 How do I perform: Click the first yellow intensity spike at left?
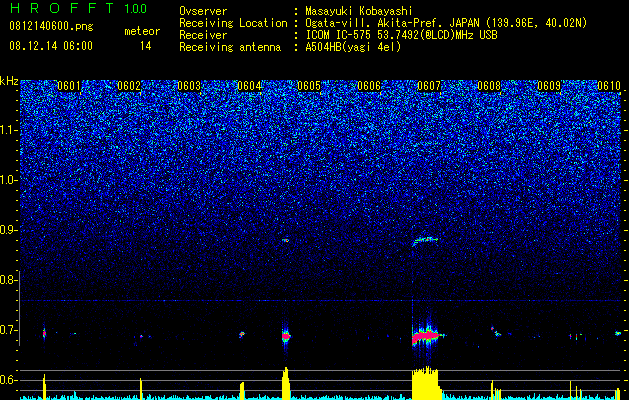tap(45, 386)
